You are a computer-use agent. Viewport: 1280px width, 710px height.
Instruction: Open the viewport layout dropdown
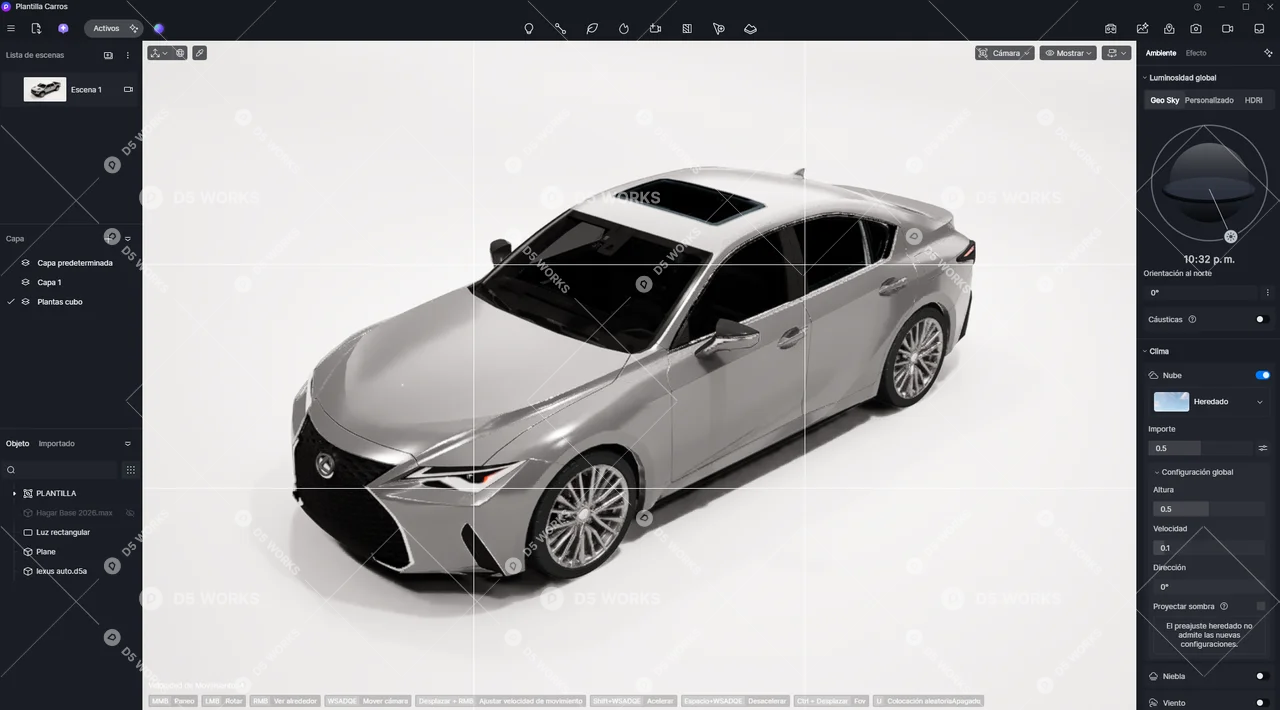click(x=1116, y=53)
